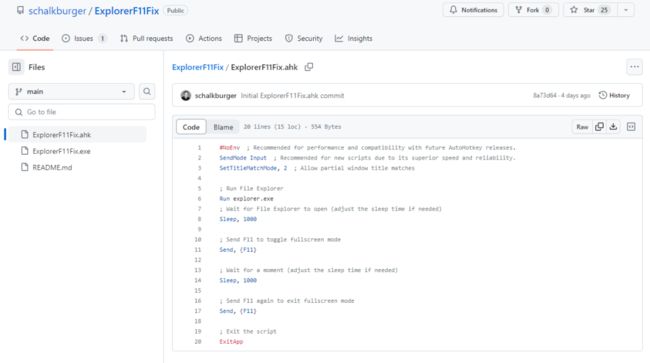The image size is (650, 363).
Task: Copy the file path icon
Action: pyautogui.click(x=309, y=67)
